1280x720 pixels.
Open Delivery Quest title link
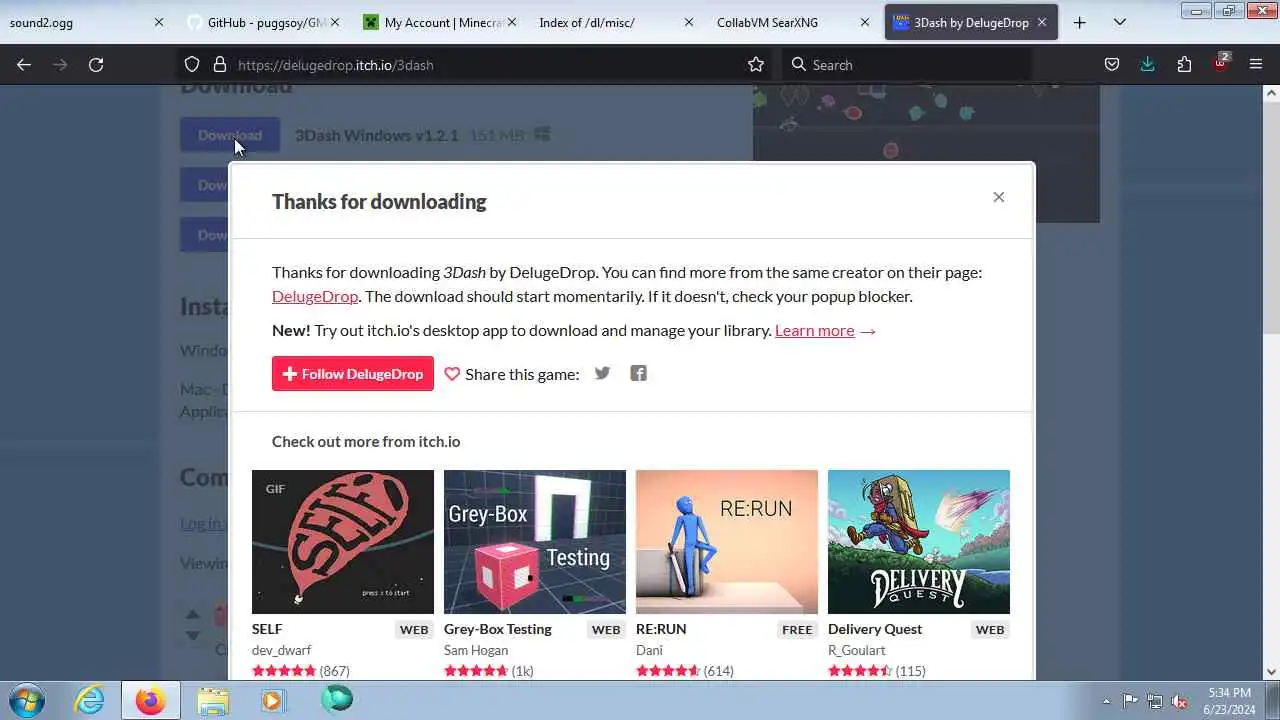click(x=875, y=629)
